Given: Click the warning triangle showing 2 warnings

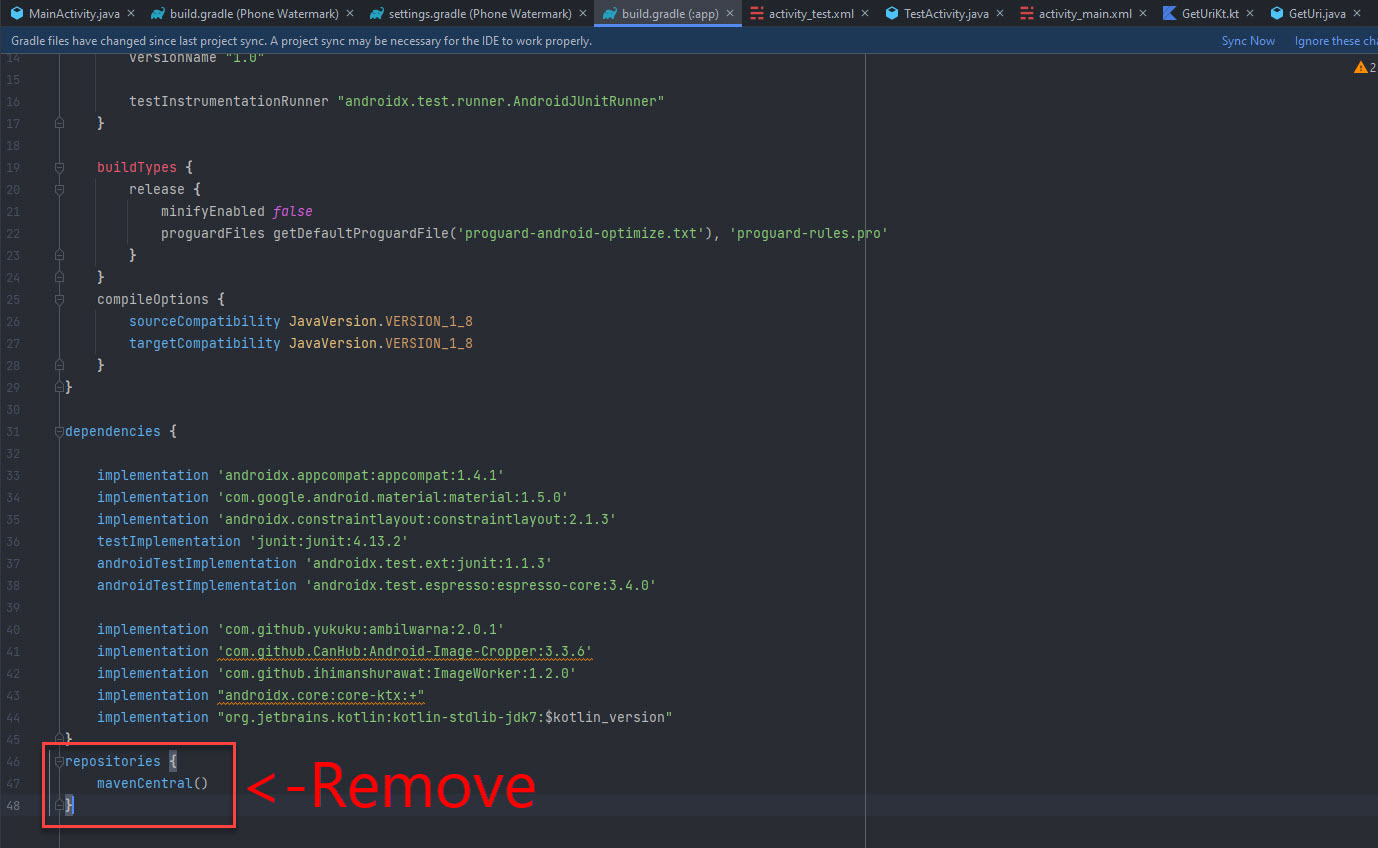Looking at the screenshot, I should coord(1361,66).
